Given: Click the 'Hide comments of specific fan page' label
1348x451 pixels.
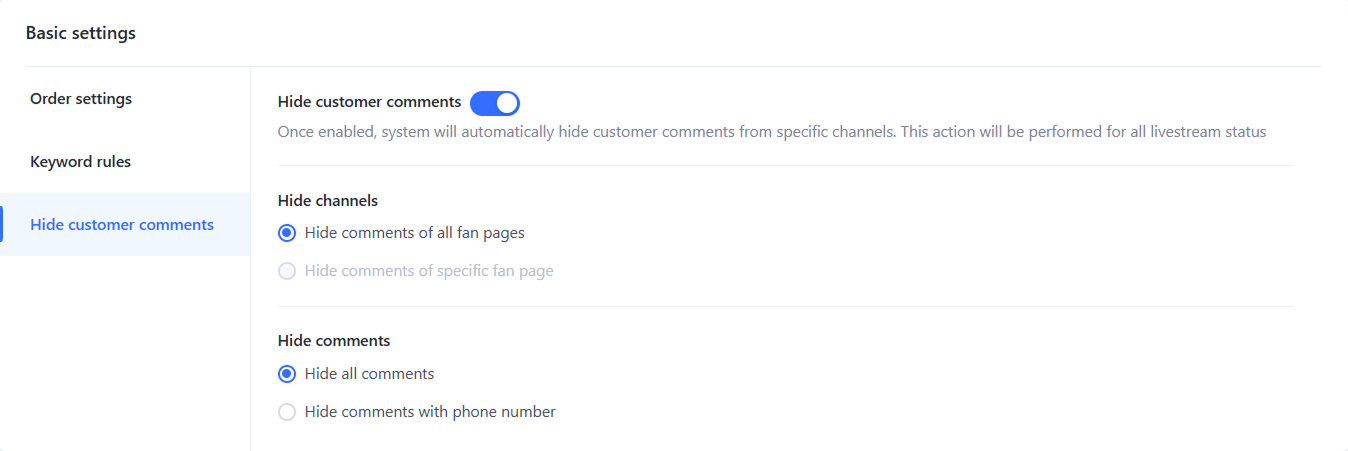Looking at the screenshot, I should tap(429, 271).
